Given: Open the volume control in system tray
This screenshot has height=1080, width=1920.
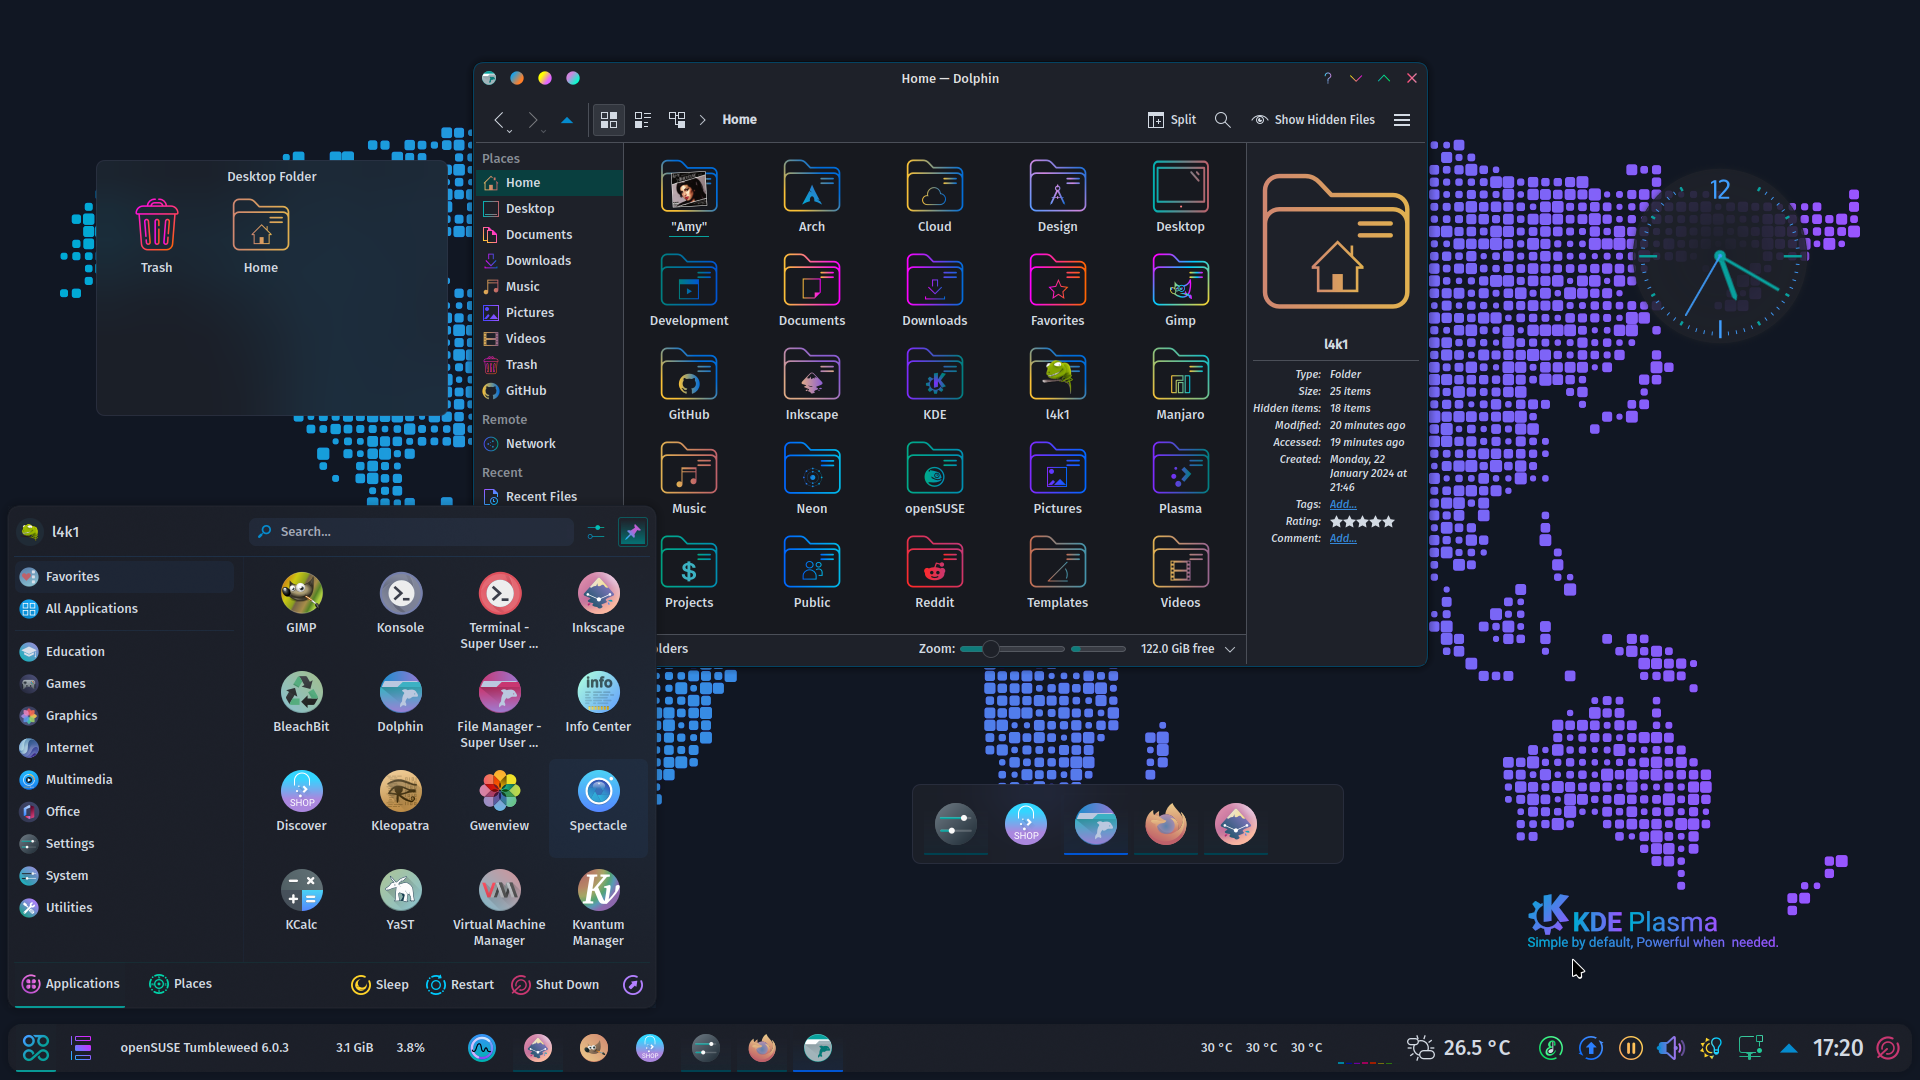Looking at the screenshot, I should pos(1670,1048).
